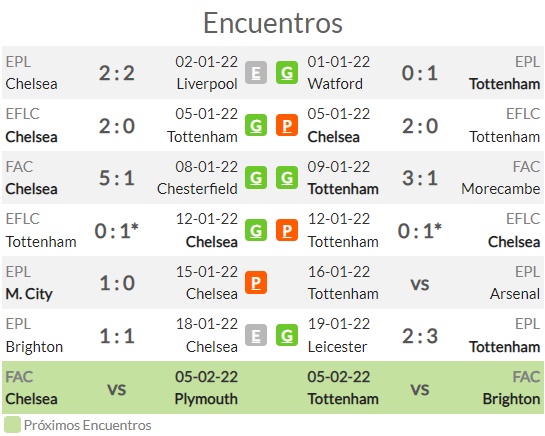Viewport: 545px width, 436px height.
Task: Select the 2:3 Leicester-Tottenham score
Action: (420, 336)
